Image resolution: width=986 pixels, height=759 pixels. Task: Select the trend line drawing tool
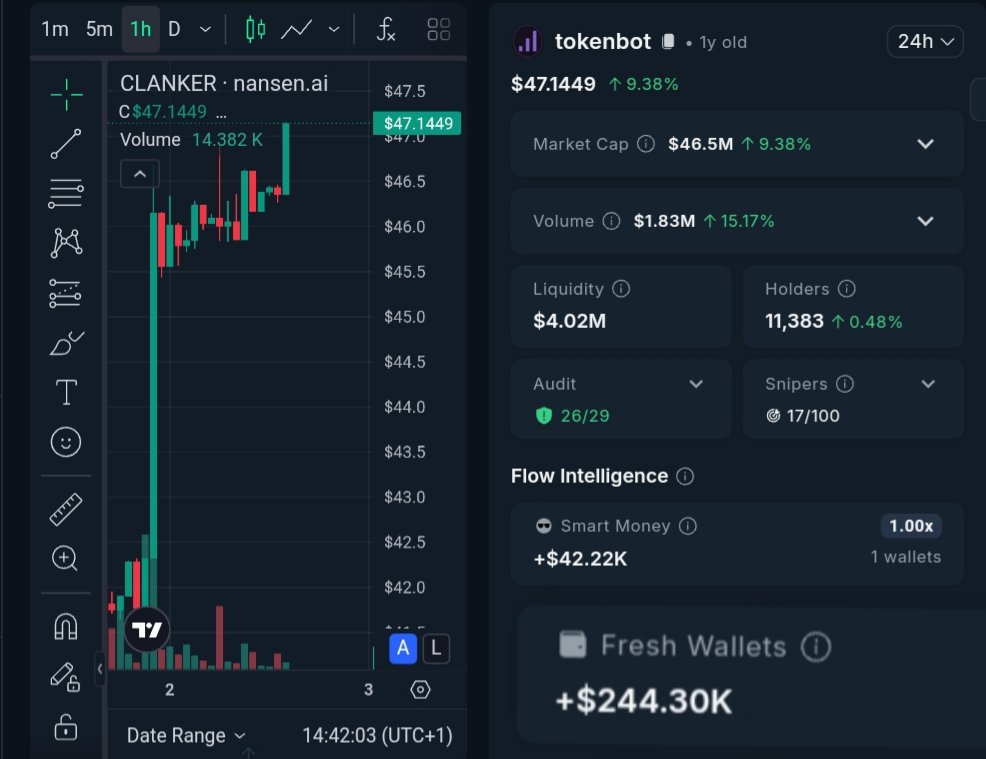(66, 144)
